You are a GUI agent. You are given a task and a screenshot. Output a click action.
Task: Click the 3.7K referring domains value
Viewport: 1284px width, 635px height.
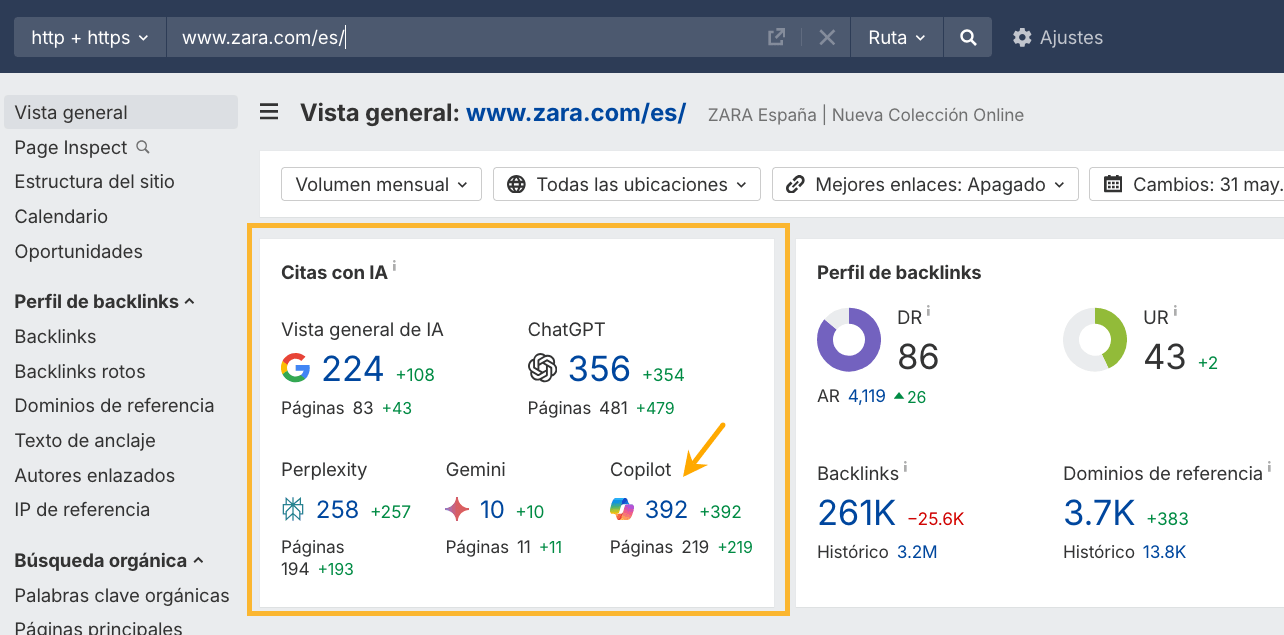1099,513
